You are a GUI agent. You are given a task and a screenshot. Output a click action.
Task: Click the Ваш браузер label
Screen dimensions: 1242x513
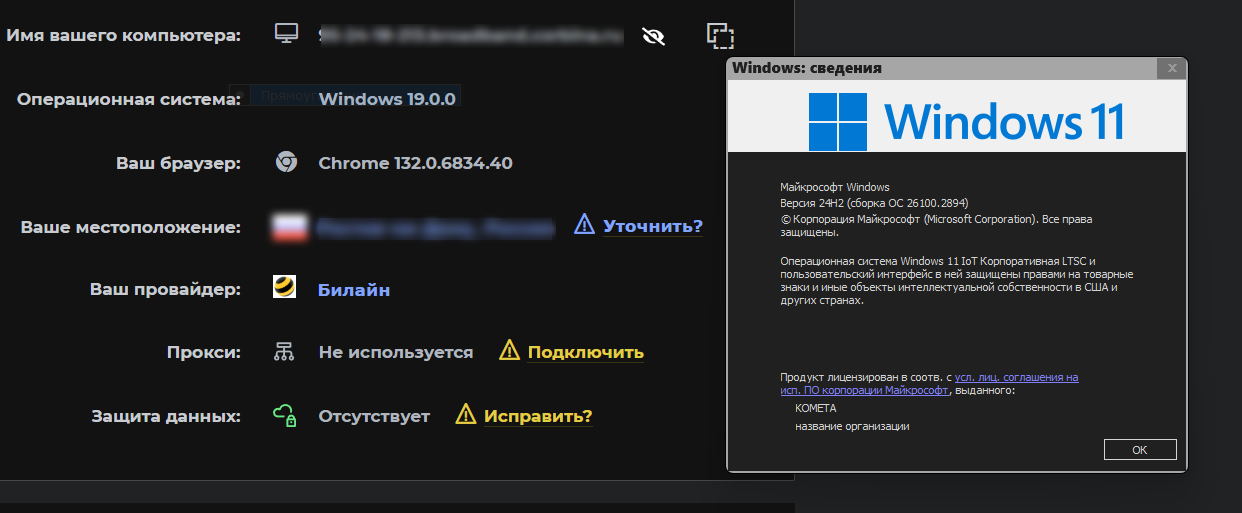pyautogui.click(x=179, y=163)
